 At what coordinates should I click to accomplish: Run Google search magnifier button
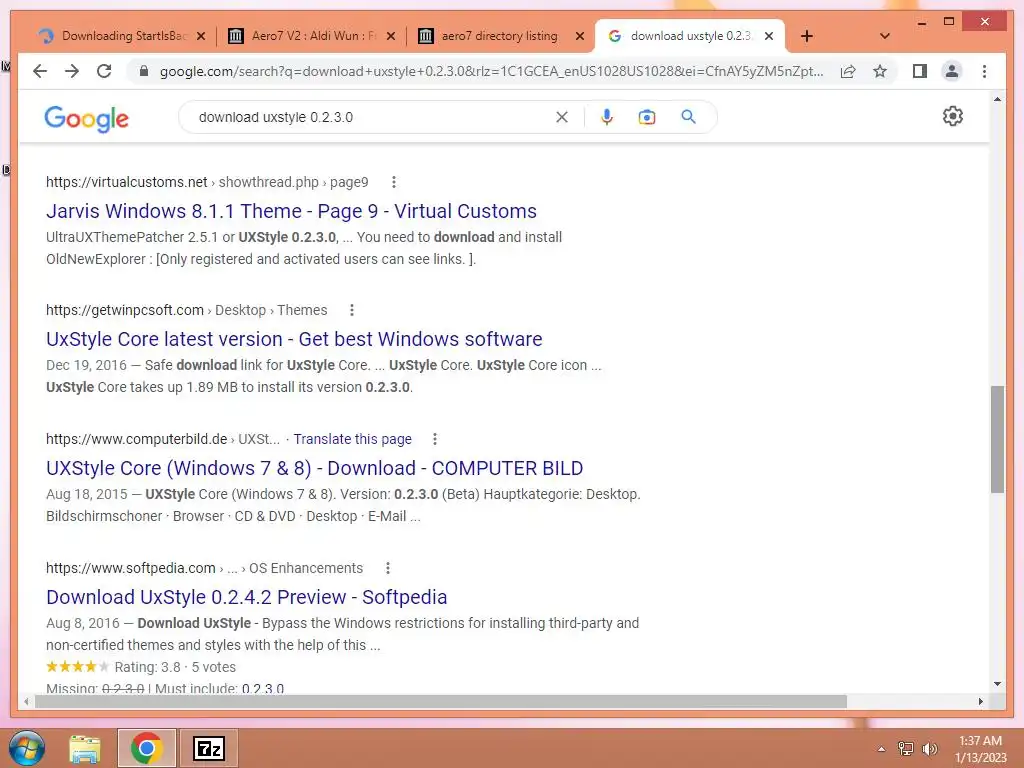click(x=688, y=117)
